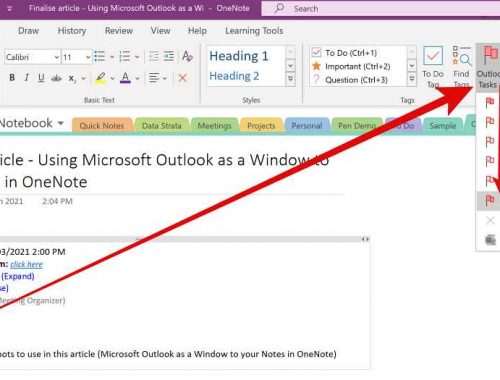Open the Review ribbon tab
500x380 pixels.
(119, 31)
